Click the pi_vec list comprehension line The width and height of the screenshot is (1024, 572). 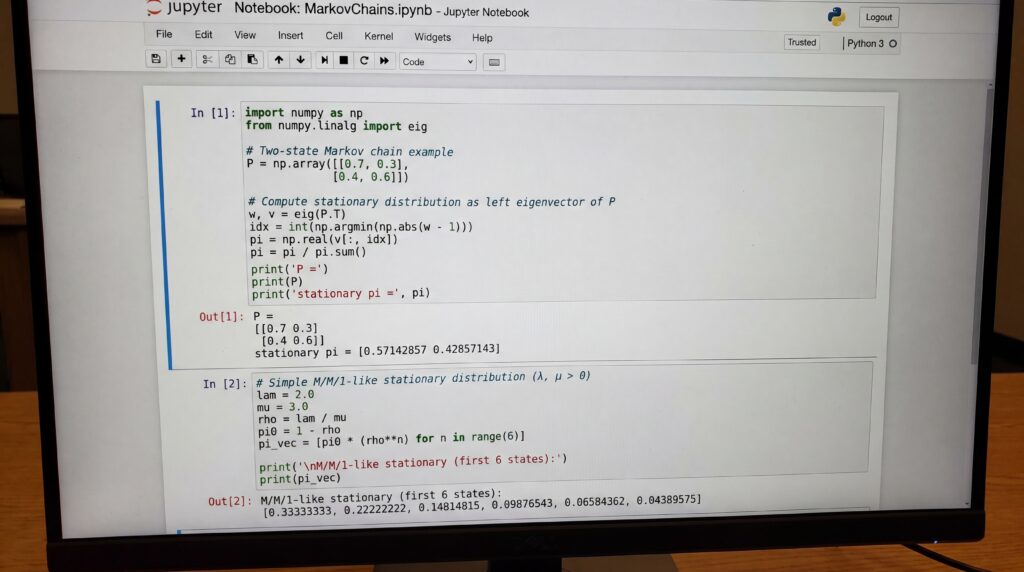[x=392, y=439]
